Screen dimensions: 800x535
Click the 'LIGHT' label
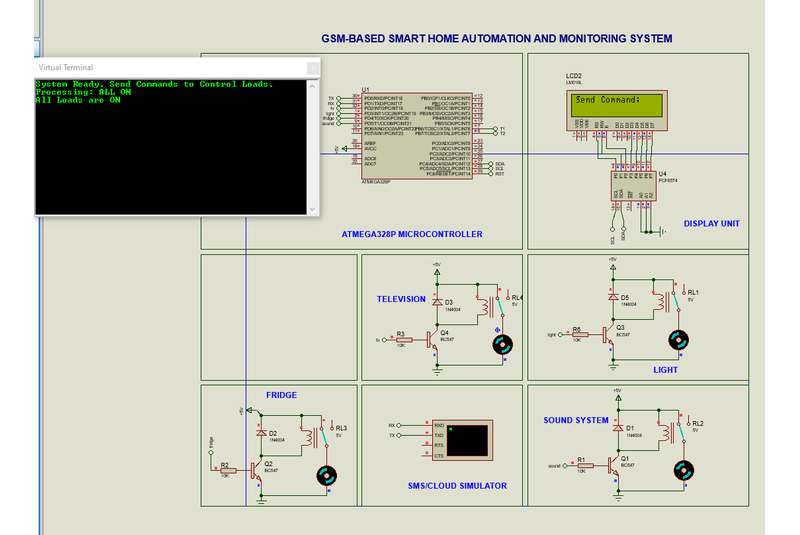coord(665,370)
